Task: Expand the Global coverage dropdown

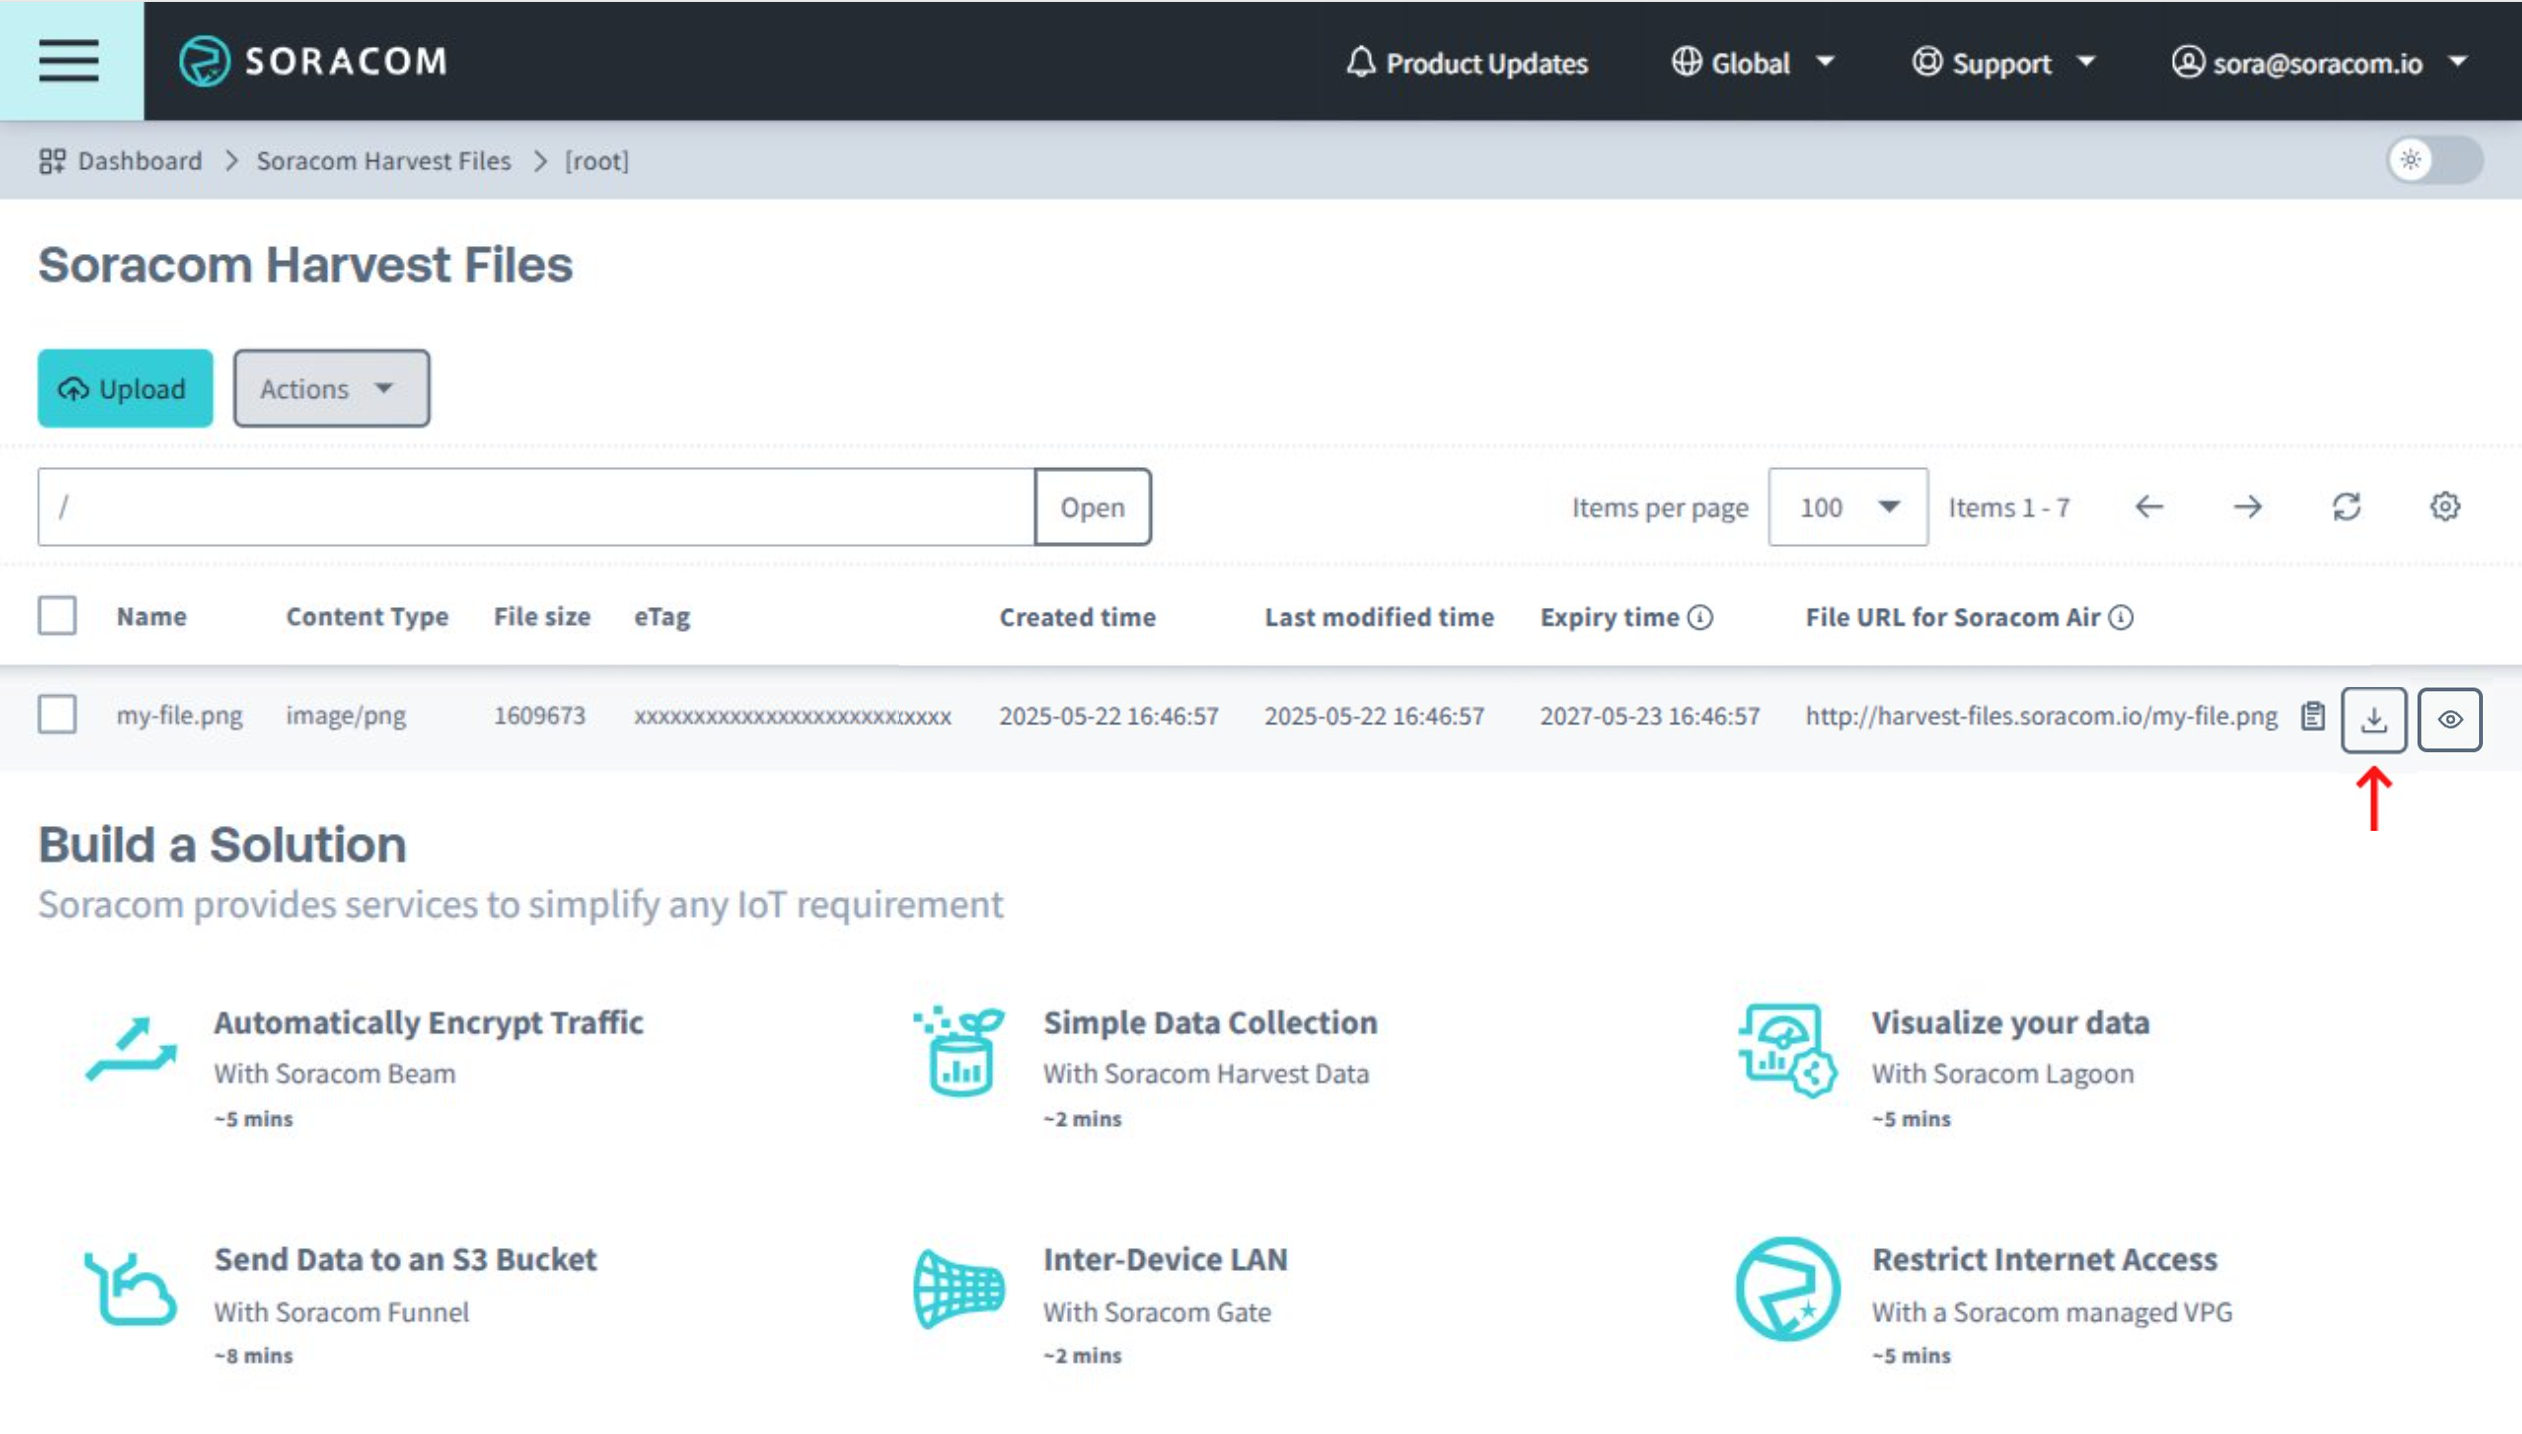Action: 1753,63
